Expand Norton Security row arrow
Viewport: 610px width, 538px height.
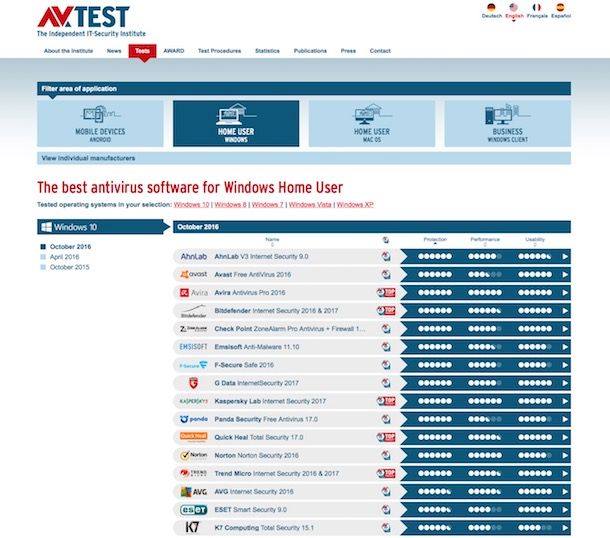pos(565,456)
